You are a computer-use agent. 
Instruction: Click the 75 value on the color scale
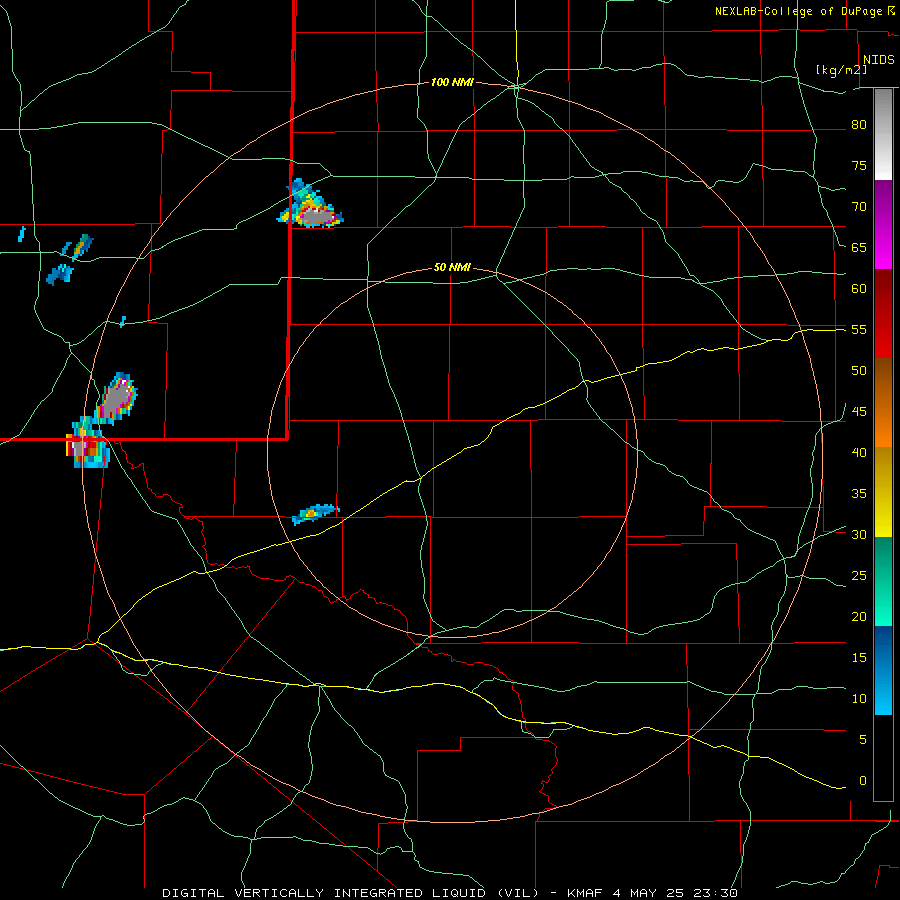click(859, 165)
